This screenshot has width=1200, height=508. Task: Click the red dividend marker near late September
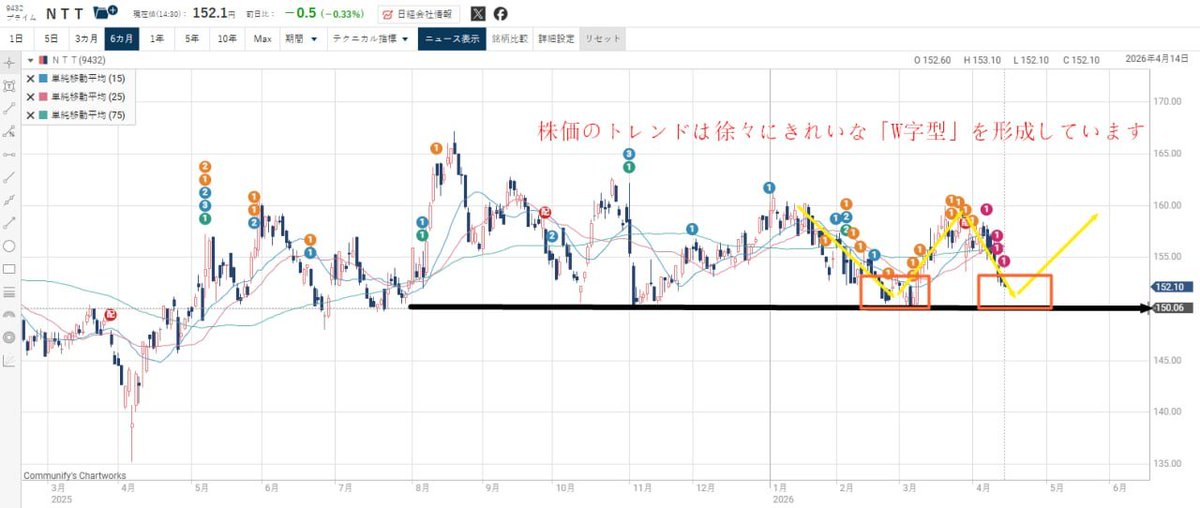click(x=545, y=213)
